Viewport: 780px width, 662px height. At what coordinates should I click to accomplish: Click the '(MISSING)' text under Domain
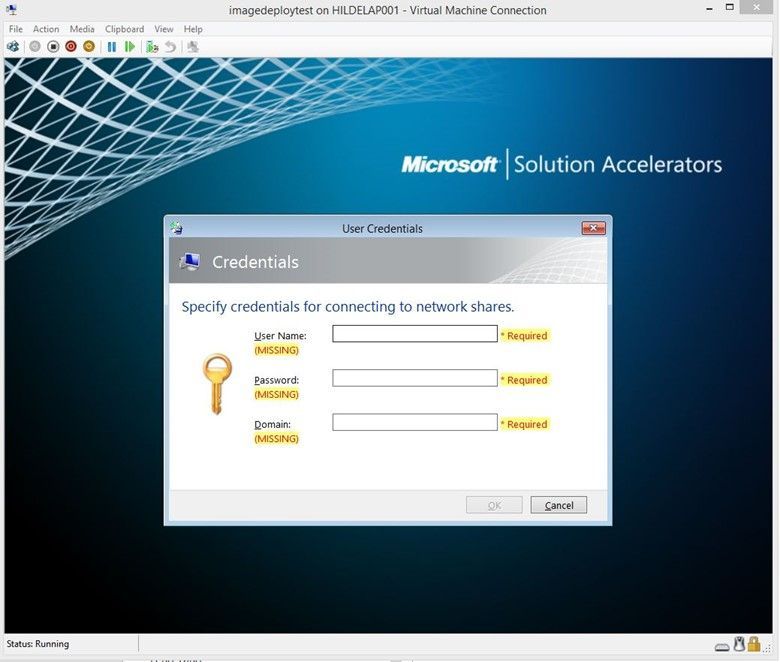point(277,439)
